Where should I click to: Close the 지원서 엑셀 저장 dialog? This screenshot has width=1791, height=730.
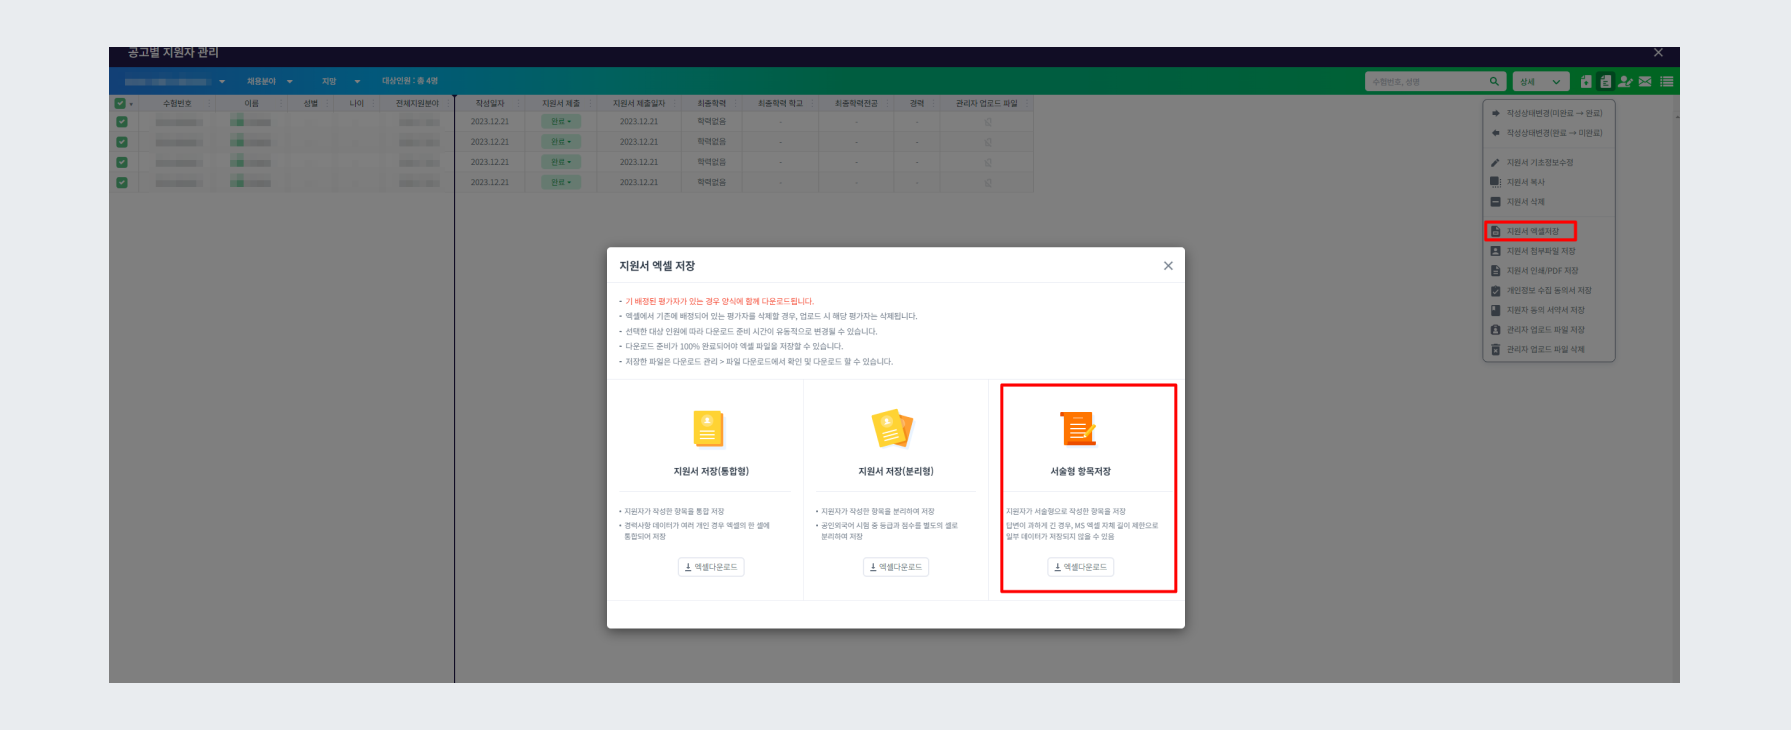[x=1168, y=266]
